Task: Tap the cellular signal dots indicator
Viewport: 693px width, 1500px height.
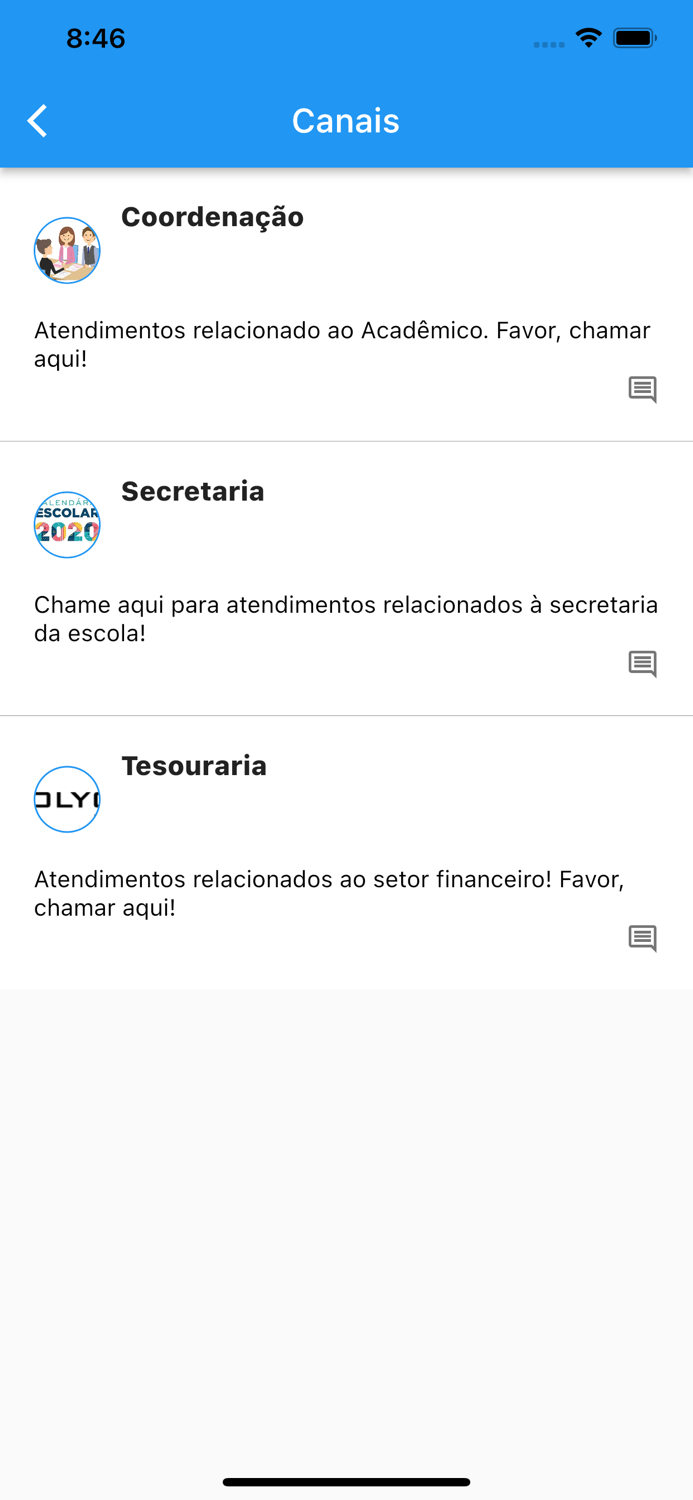Action: 549,44
